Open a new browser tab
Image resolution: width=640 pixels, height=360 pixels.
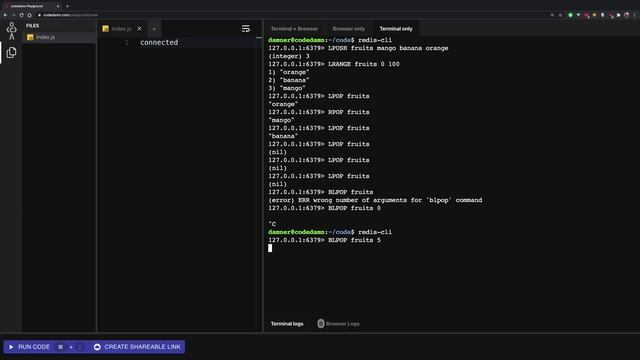click(x=67, y=6)
